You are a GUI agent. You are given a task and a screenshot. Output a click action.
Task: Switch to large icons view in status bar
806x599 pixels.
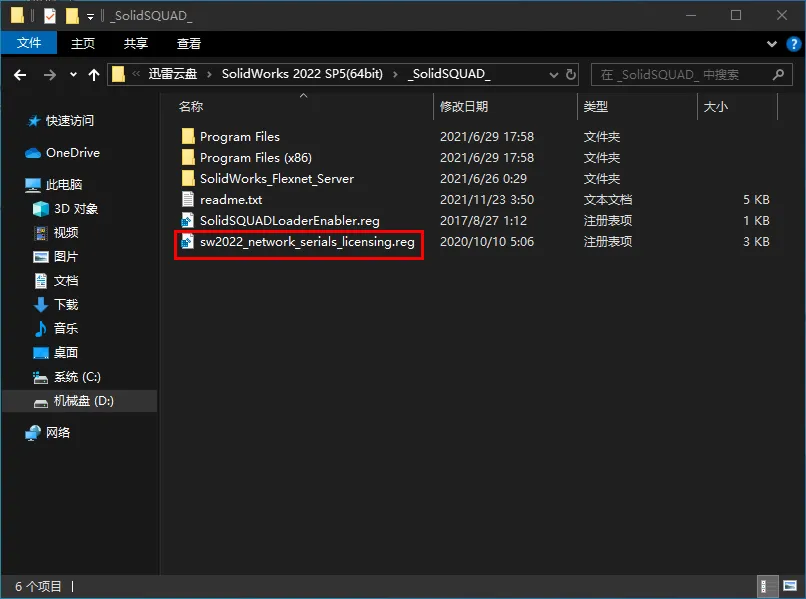[x=790, y=586]
